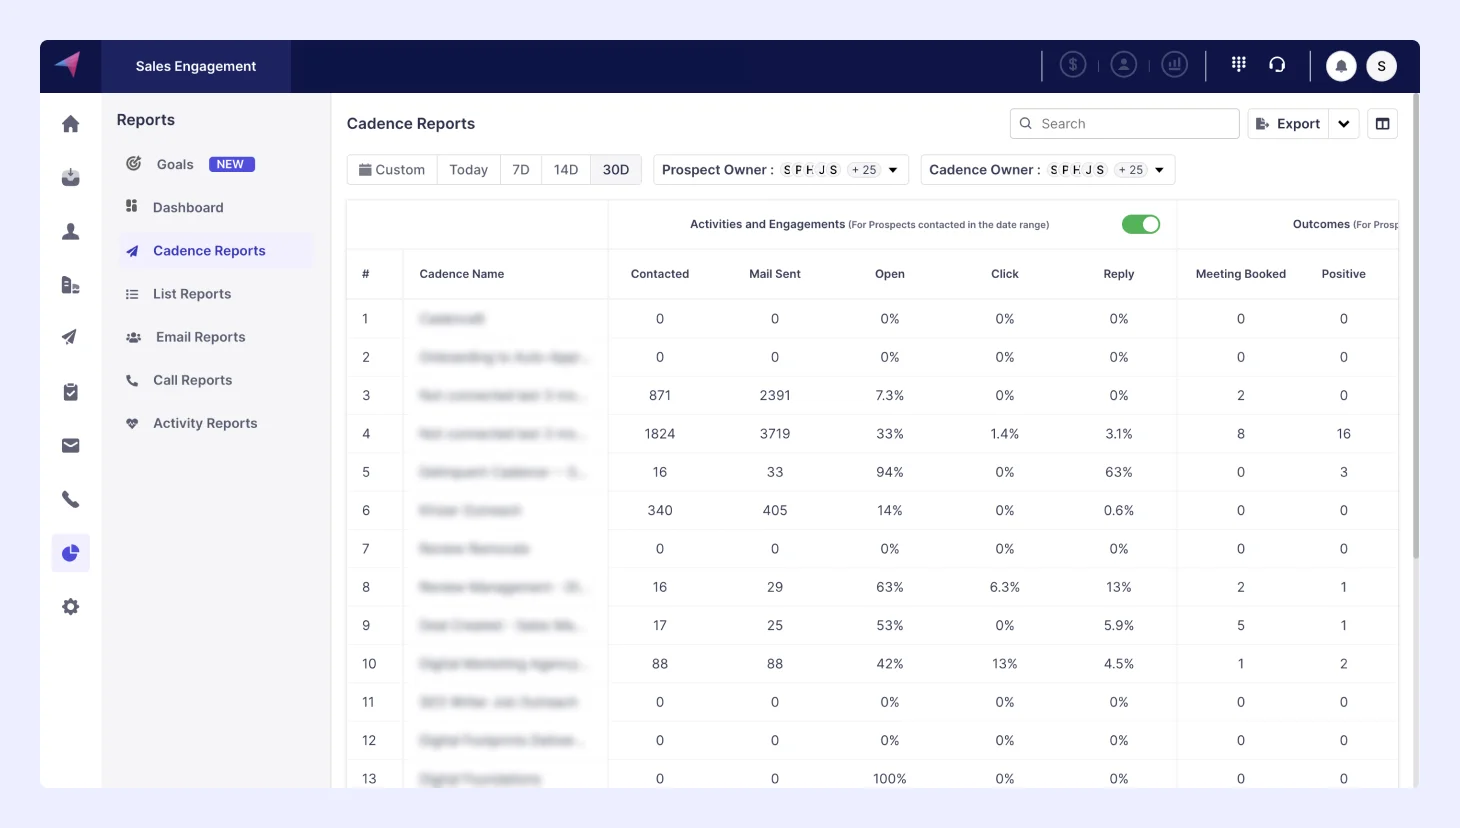Open the notifications bell icon

pos(1341,66)
